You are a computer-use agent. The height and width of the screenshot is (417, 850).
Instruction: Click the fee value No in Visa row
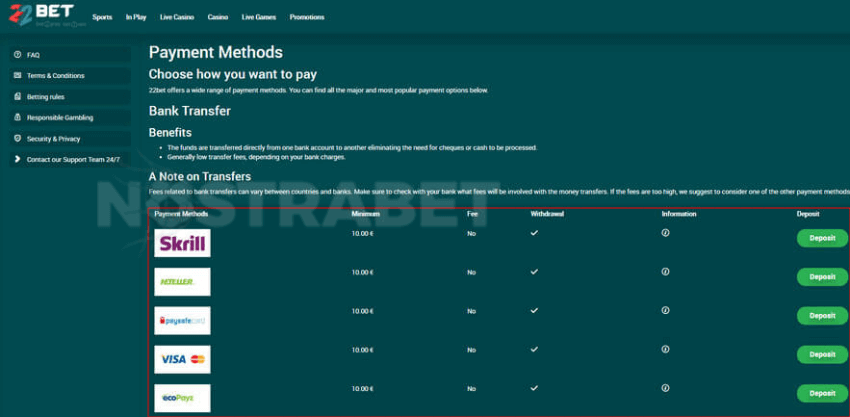pos(472,350)
